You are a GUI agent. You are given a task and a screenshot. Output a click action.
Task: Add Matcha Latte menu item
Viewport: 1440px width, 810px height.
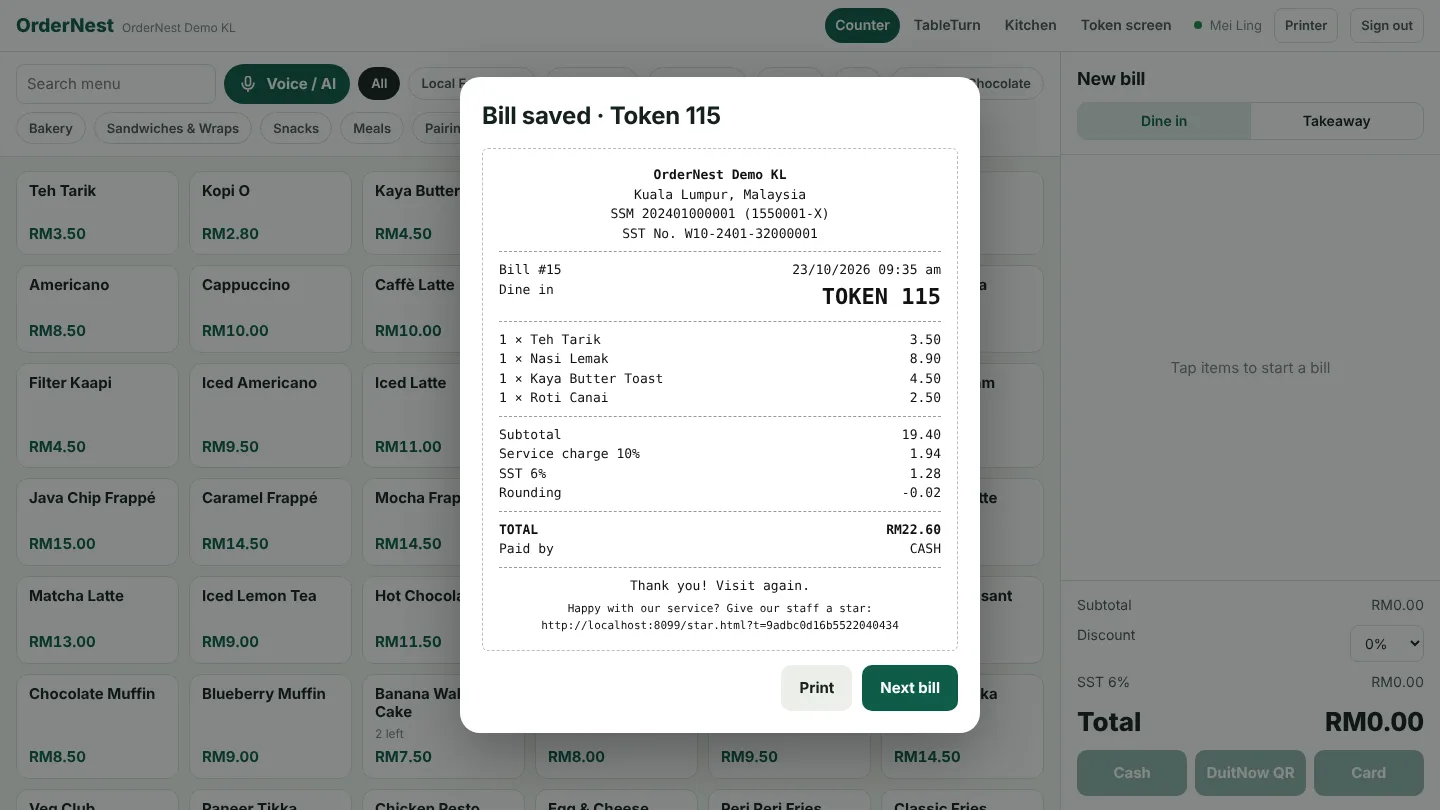click(97, 619)
